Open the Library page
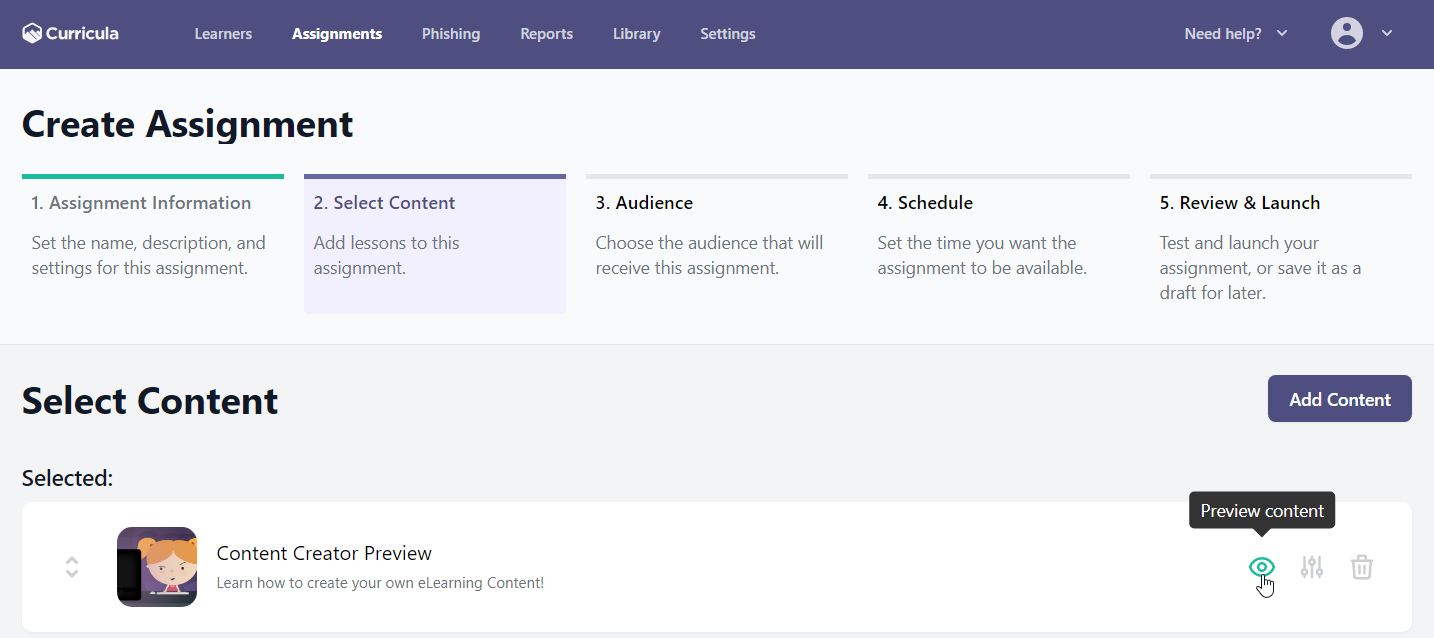The height and width of the screenshot is (638, 1434). coord(636,34)
